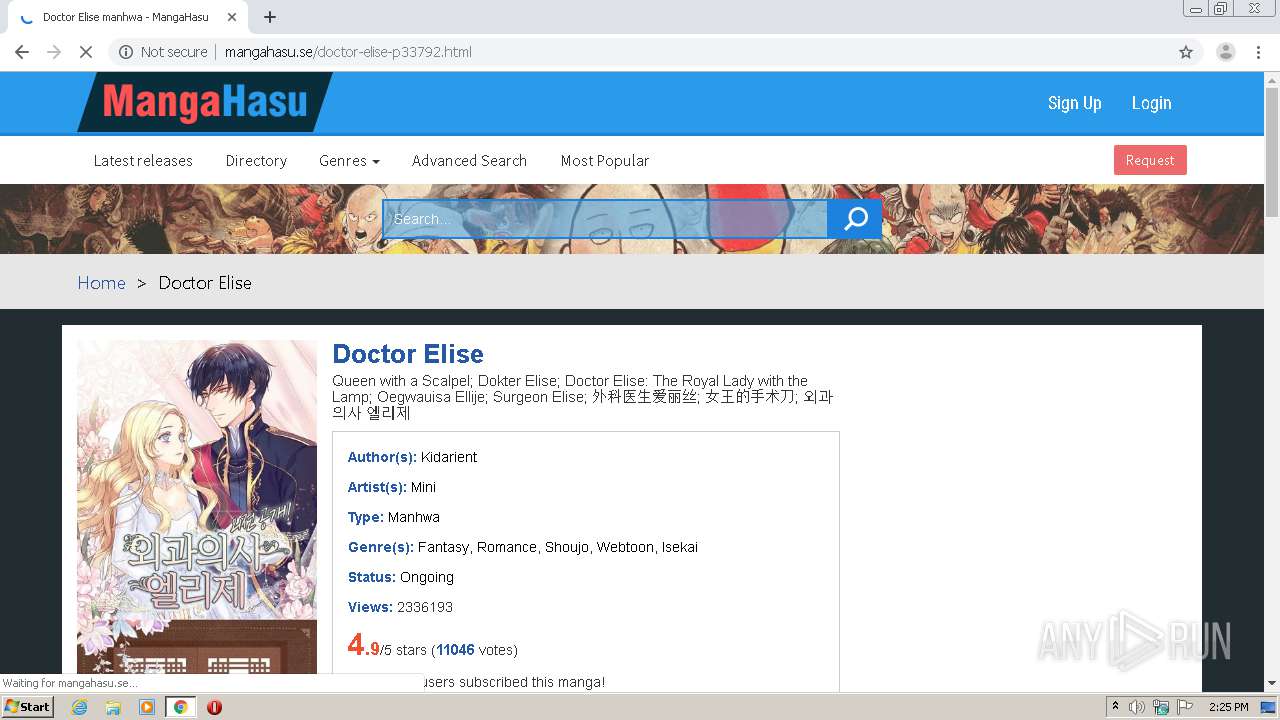Click the Windows Start button
Viewport: 1280px width, 720px height.
click(27, 707)
